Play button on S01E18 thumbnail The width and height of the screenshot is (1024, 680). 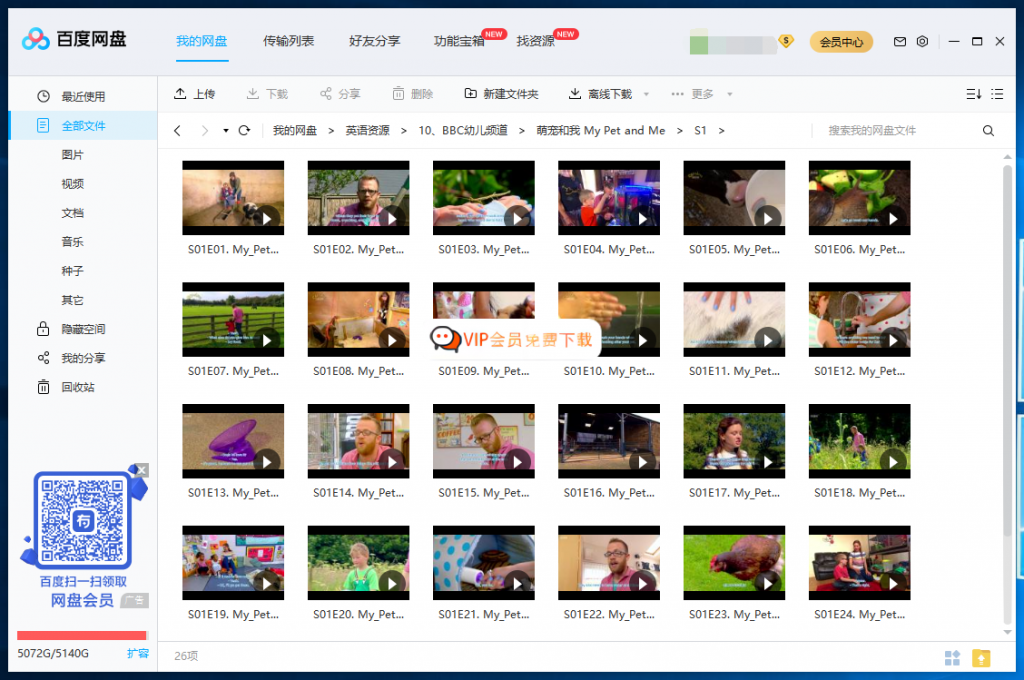click(x=893, y=462)
